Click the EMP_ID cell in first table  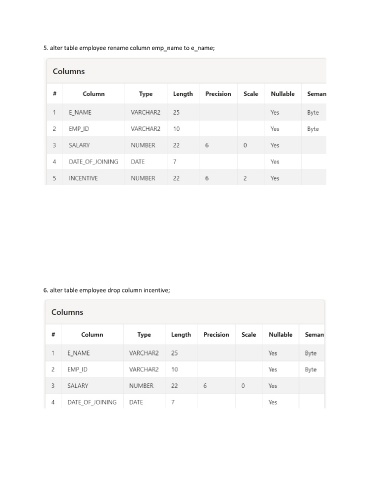79,129
